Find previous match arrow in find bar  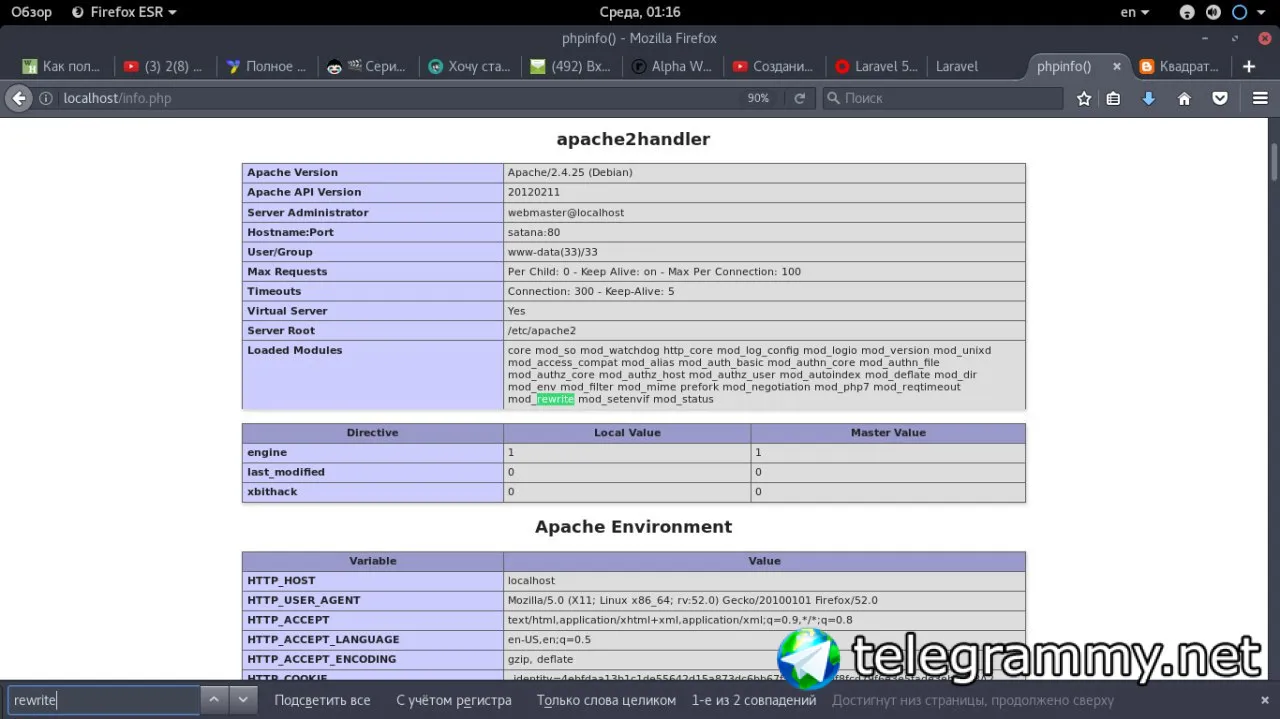[x=214, y=700]
